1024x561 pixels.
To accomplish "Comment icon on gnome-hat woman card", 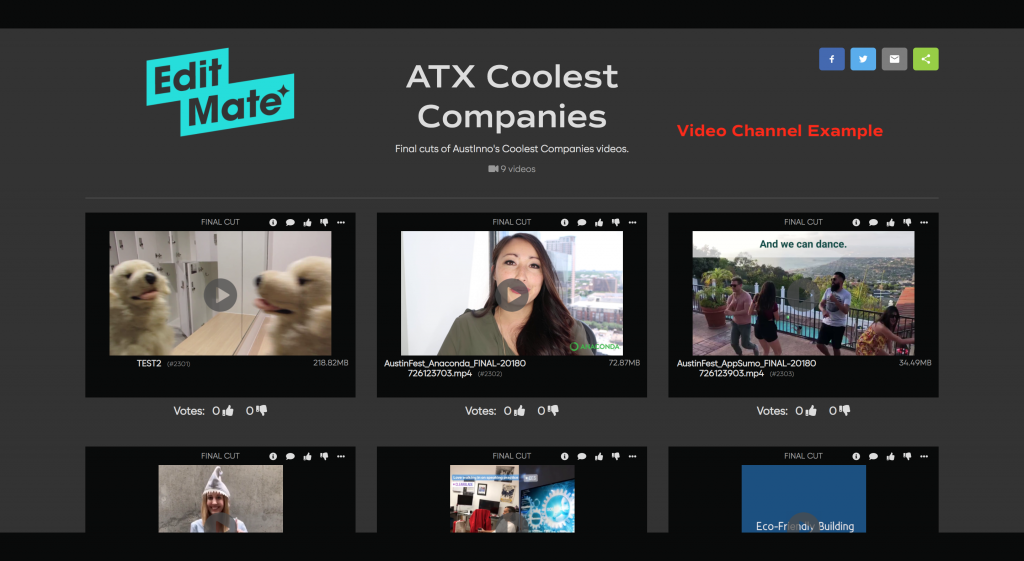I will (x=290, y=456).
